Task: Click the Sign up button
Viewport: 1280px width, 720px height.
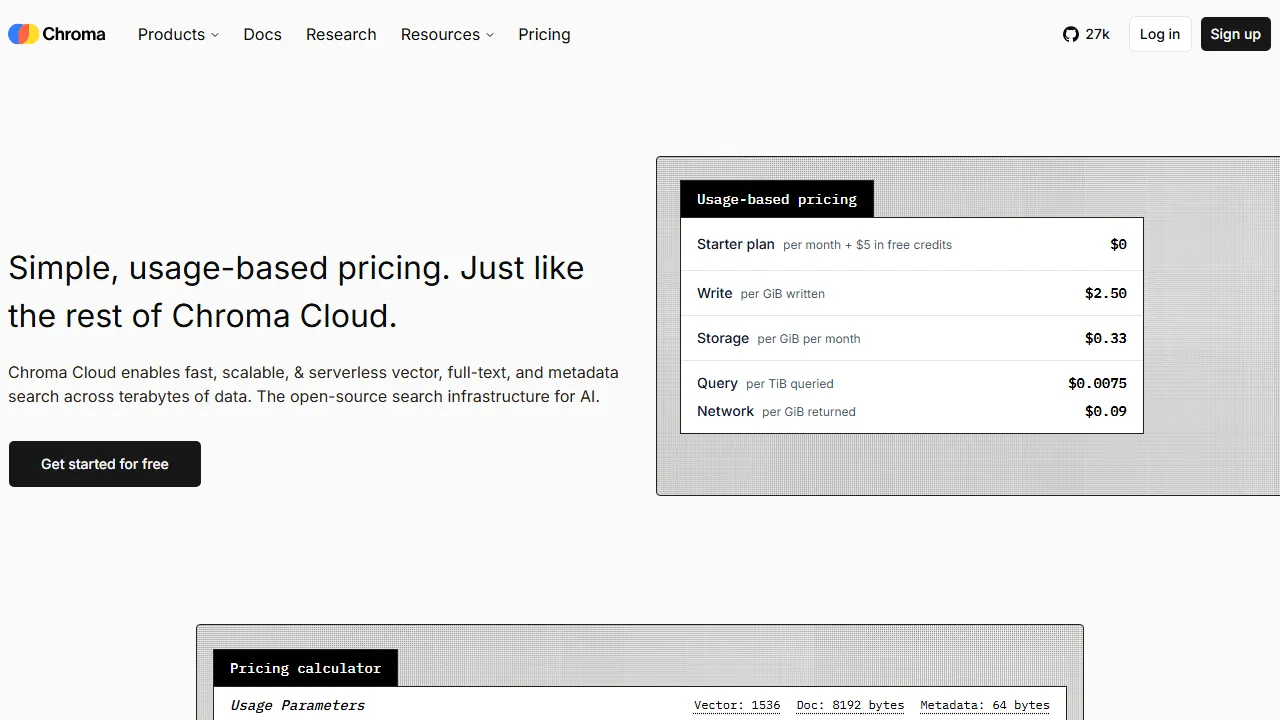Action: tap(1236, 34)
